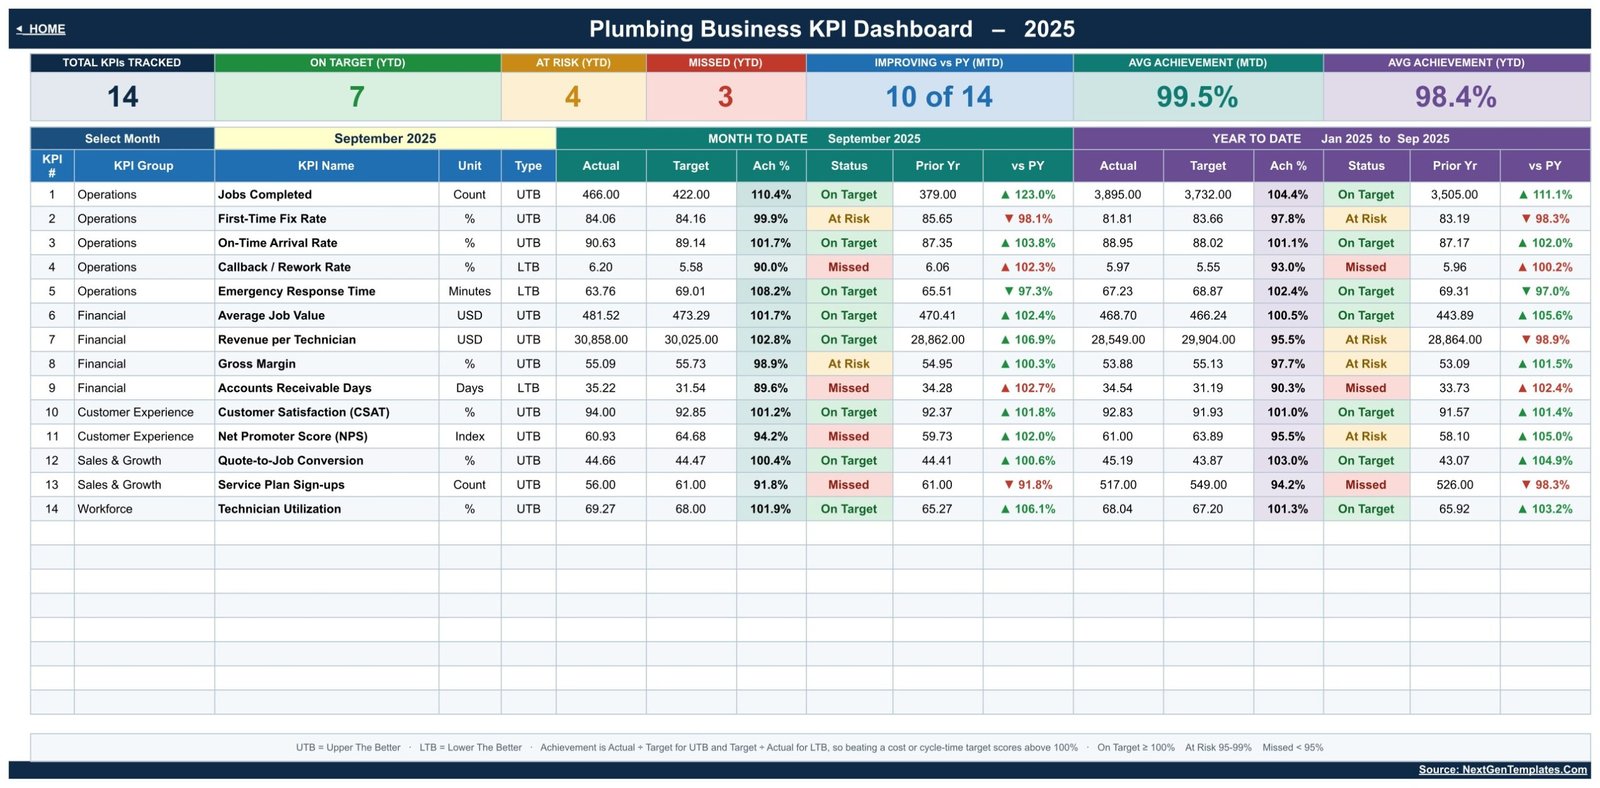The height and width of the screenshot is (788, 1600).
Task: Select the Customer Satisfaction (CSAT) cell
Action: click(326, 412)
